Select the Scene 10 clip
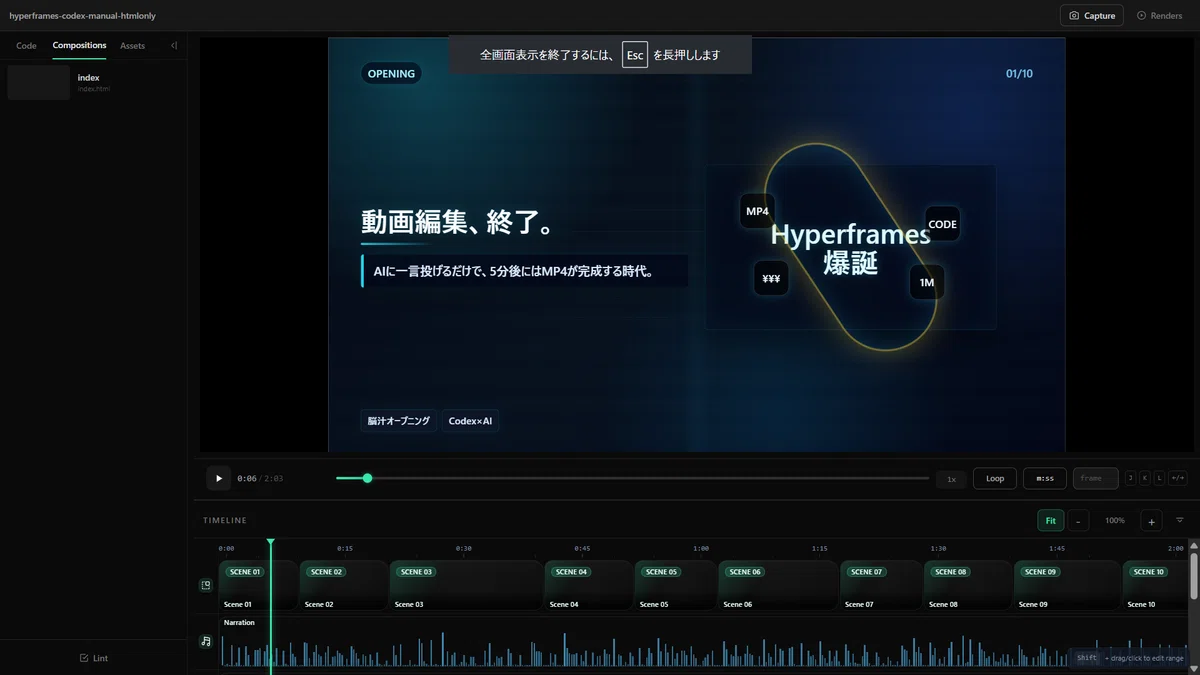This screenshot has width=1200, height=675. point(1154,585)
